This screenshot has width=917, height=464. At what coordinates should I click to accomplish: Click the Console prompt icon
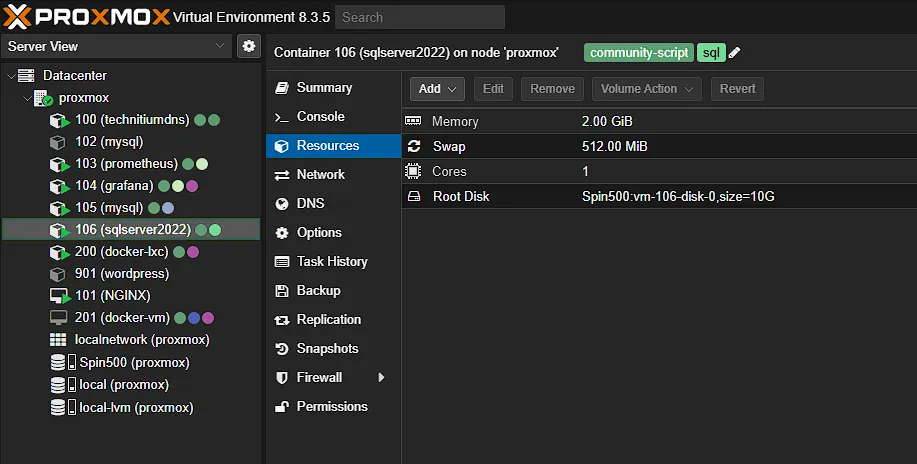282,117
